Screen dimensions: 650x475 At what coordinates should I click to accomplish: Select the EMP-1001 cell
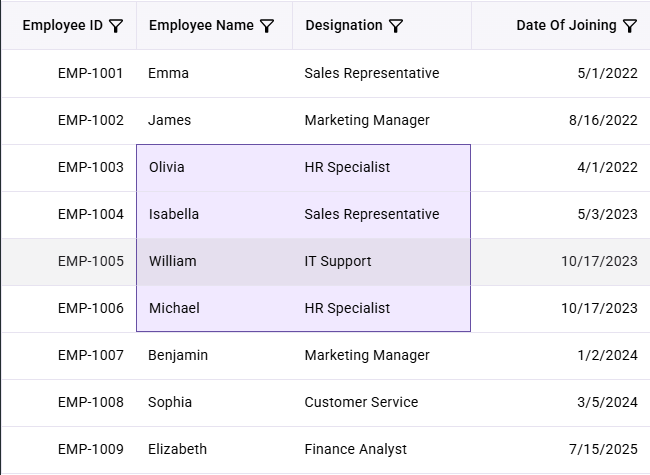click(x=69, y=73)
